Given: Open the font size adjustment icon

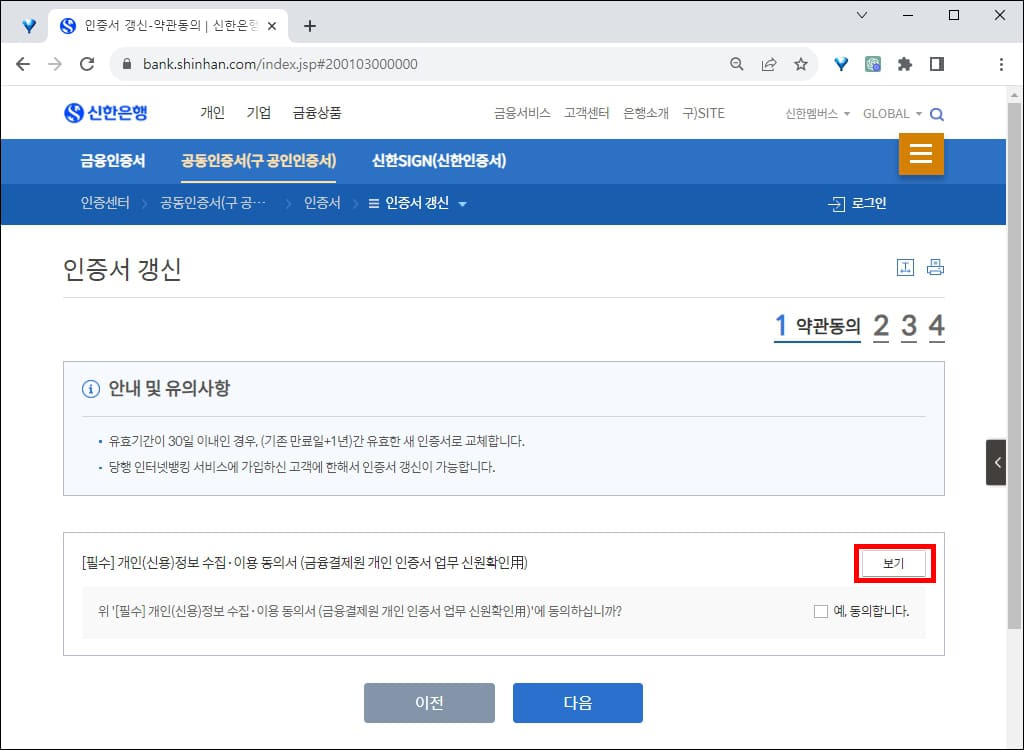Looking at the screenshot, I should 907,267.
